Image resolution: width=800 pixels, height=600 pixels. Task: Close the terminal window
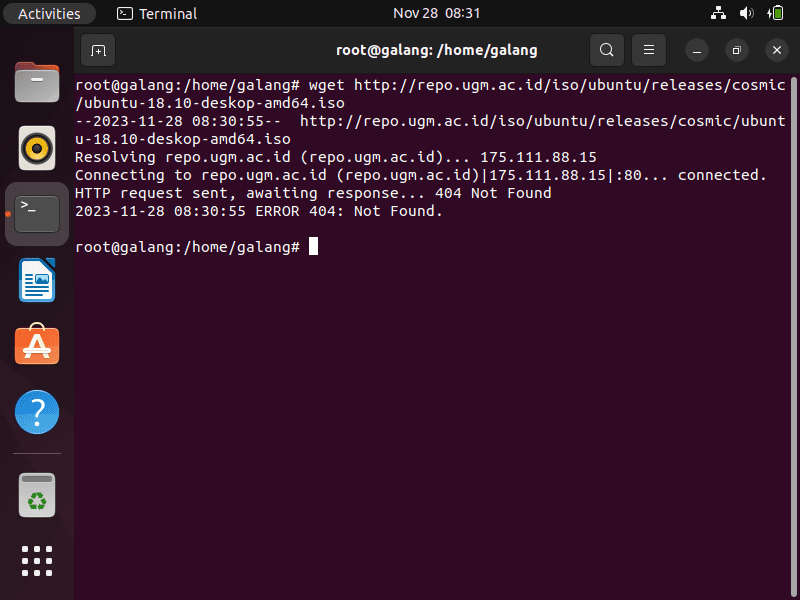pos(777,50)
